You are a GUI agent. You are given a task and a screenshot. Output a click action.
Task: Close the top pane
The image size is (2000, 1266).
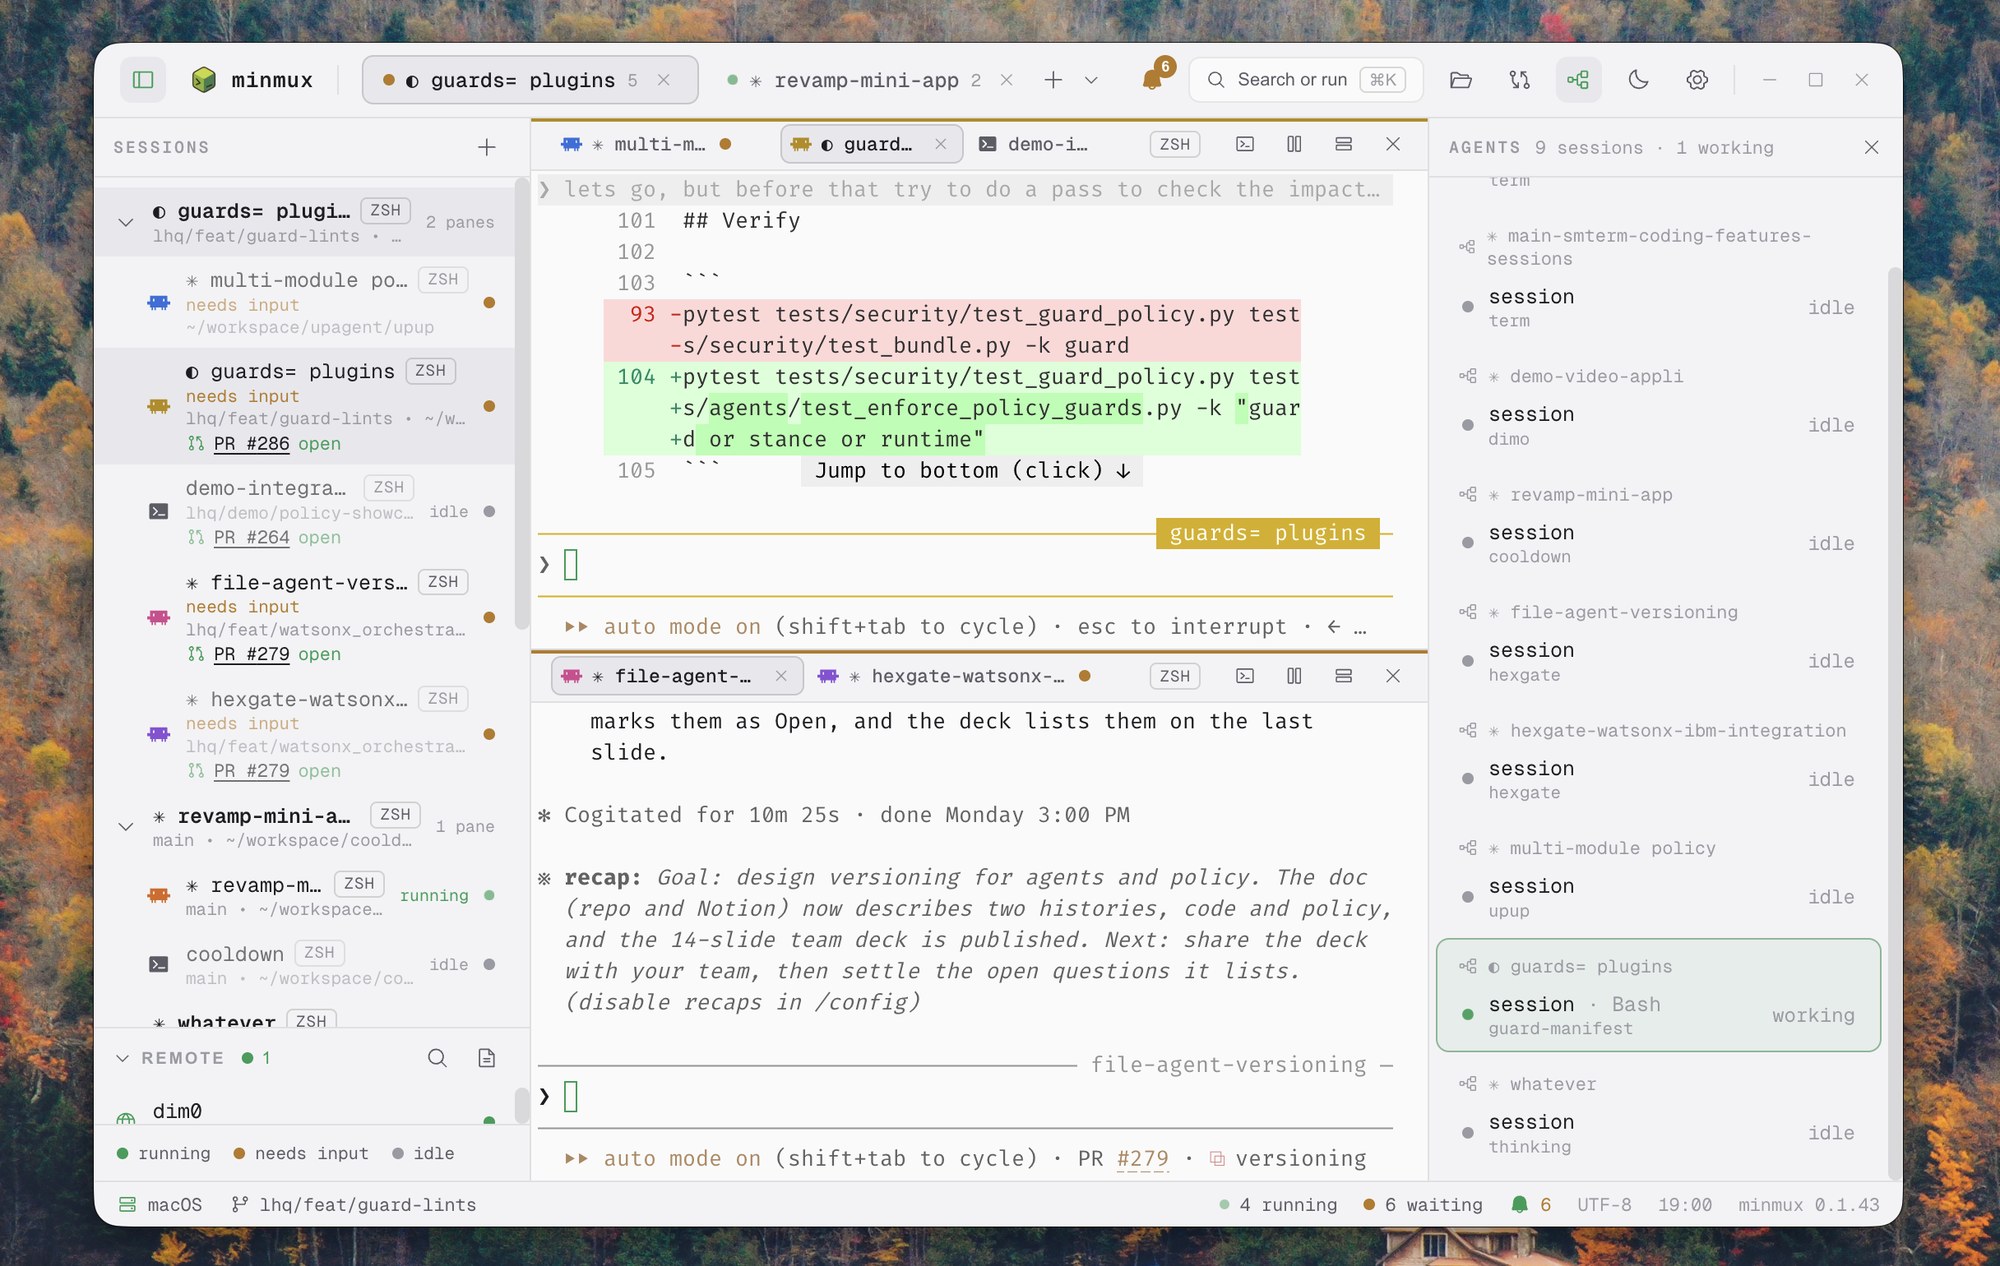pyautogui.click(x=1393, y=144)
